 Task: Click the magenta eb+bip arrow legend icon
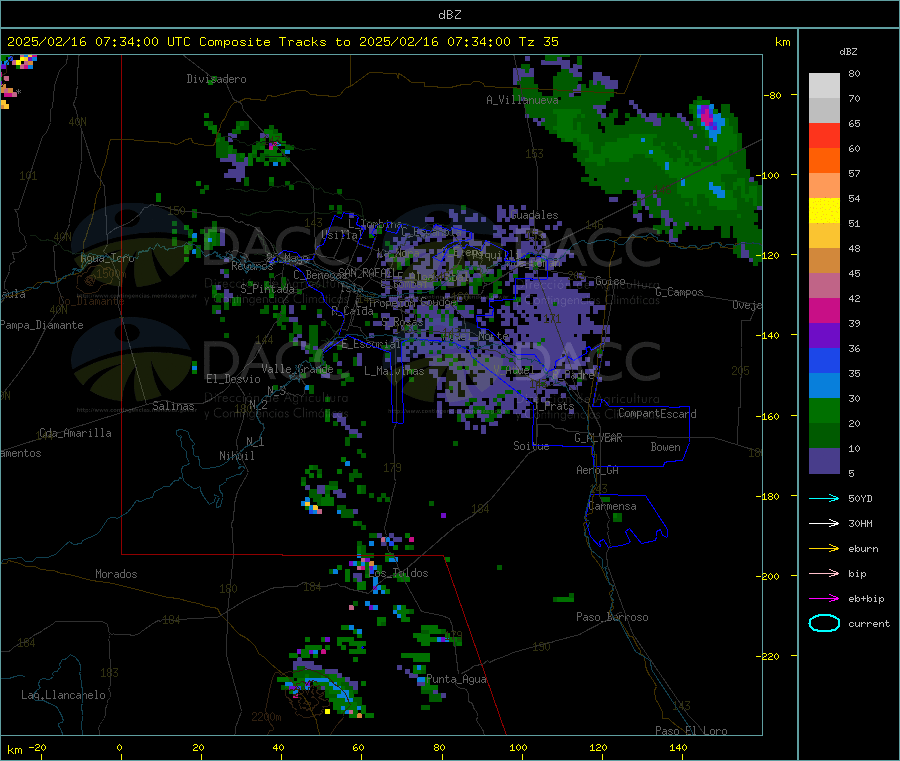pyautogui.click(x=824, y=598)
